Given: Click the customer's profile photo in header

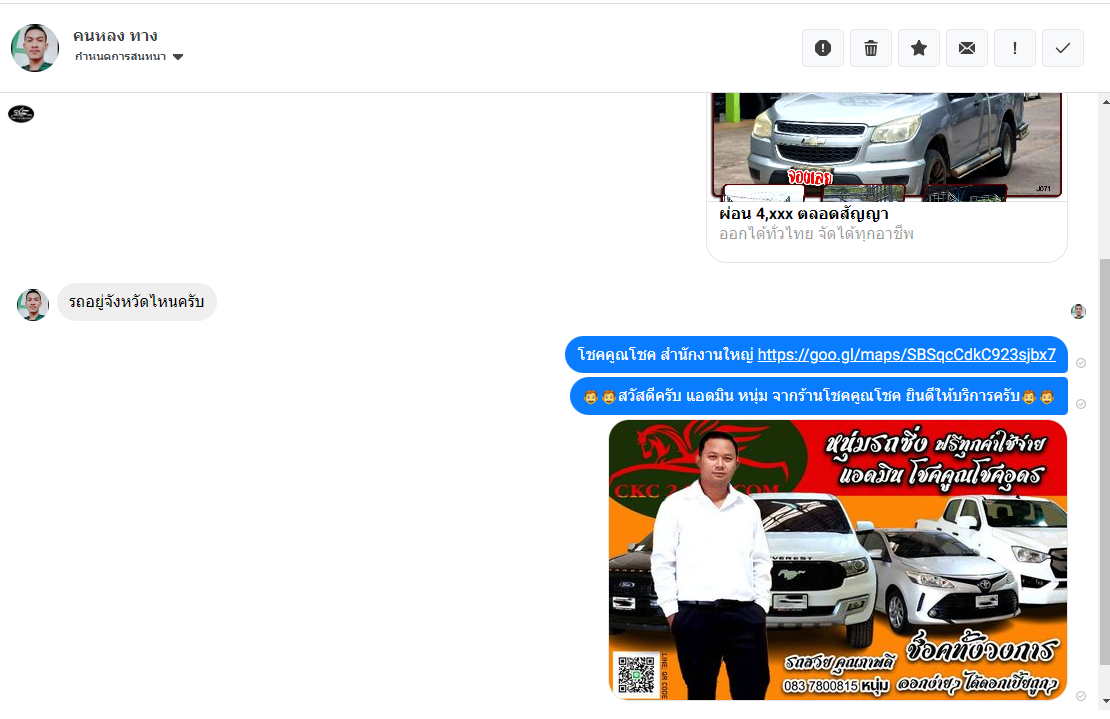Looking at the screenshot, I should click(x=35, y=48).
